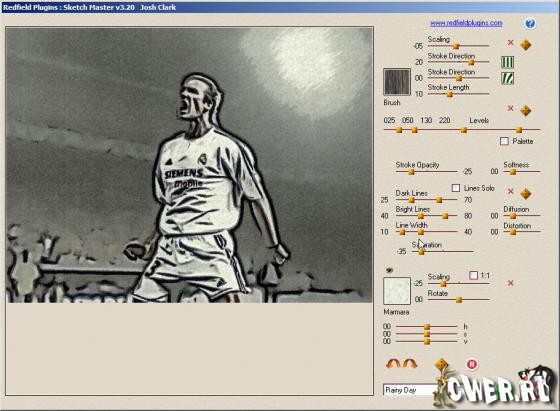Click the Diffusion slider handle

[x=512, y=216]
